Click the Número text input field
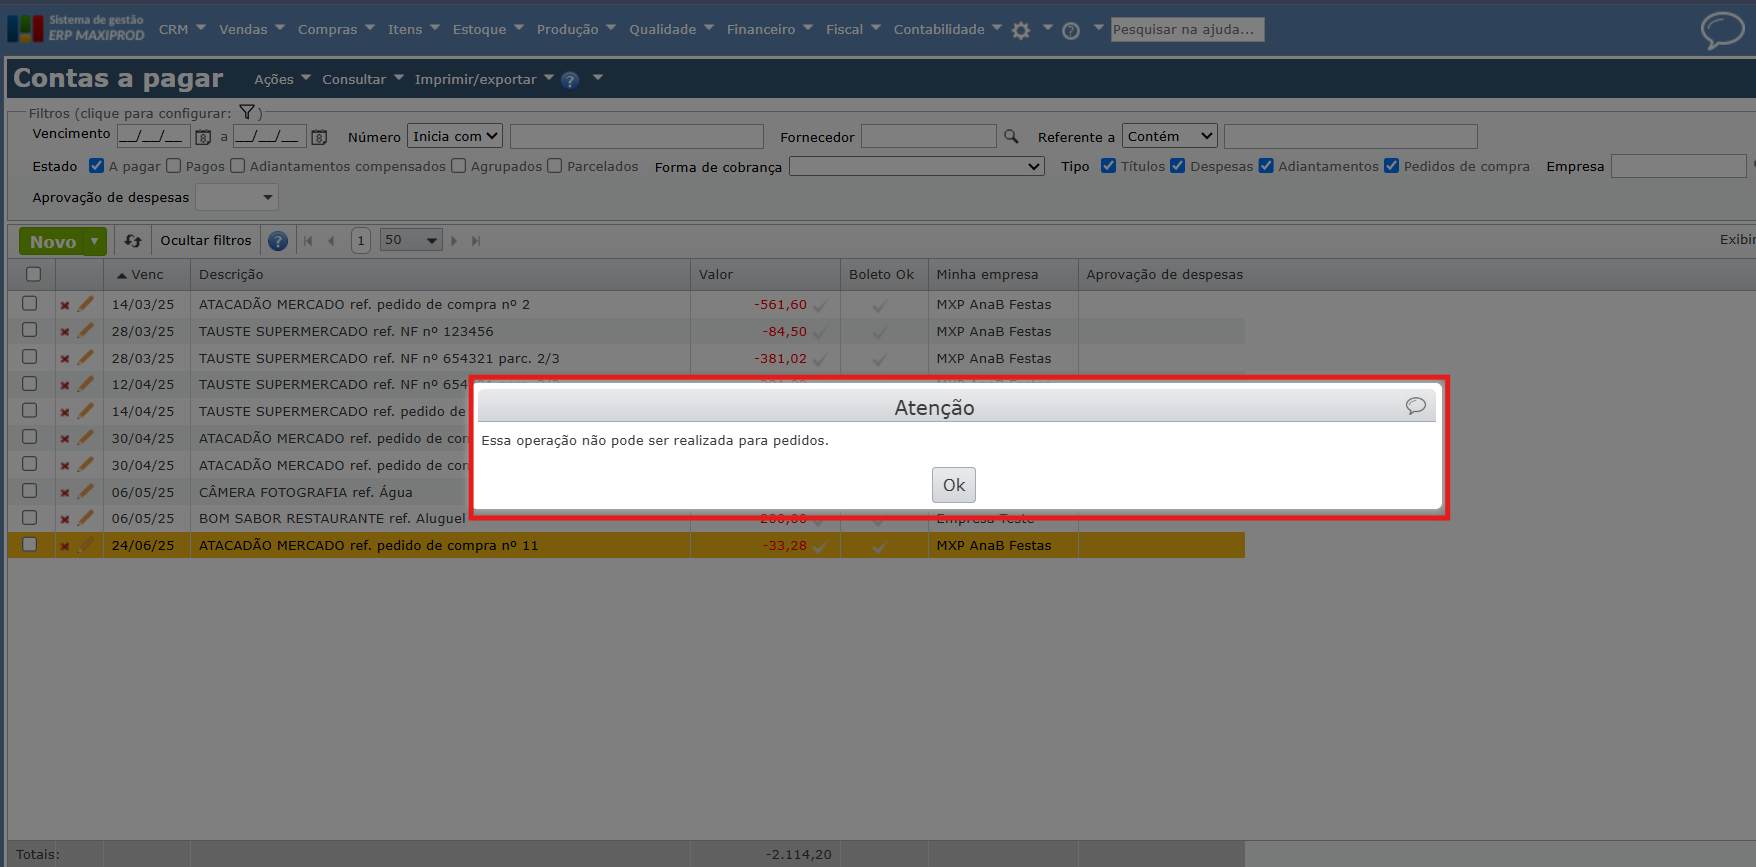Viewport: 1756px width, 867px height. 637,136
